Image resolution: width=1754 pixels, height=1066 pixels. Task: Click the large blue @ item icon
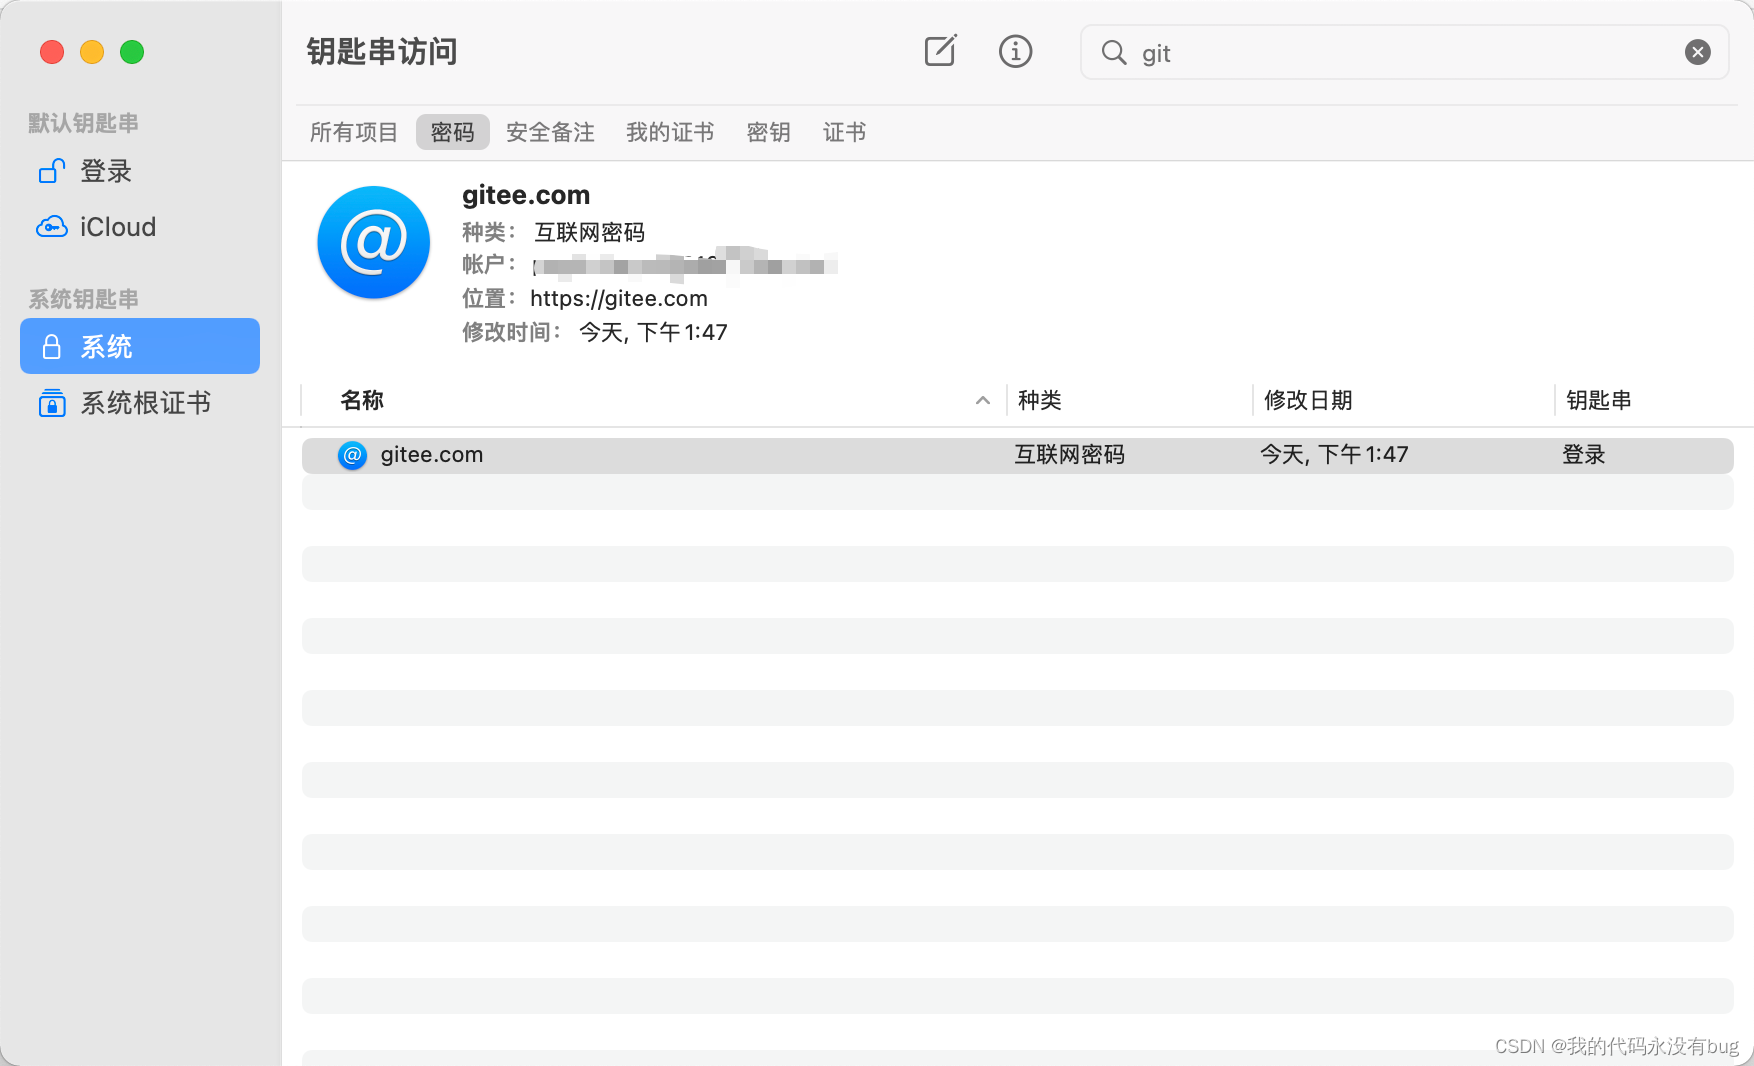pos(374,242)
